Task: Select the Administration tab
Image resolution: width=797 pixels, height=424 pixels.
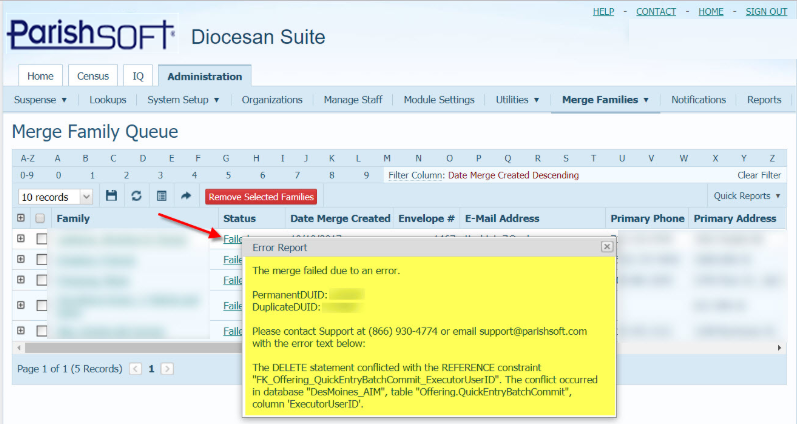Action: click(x=205, y=76)
